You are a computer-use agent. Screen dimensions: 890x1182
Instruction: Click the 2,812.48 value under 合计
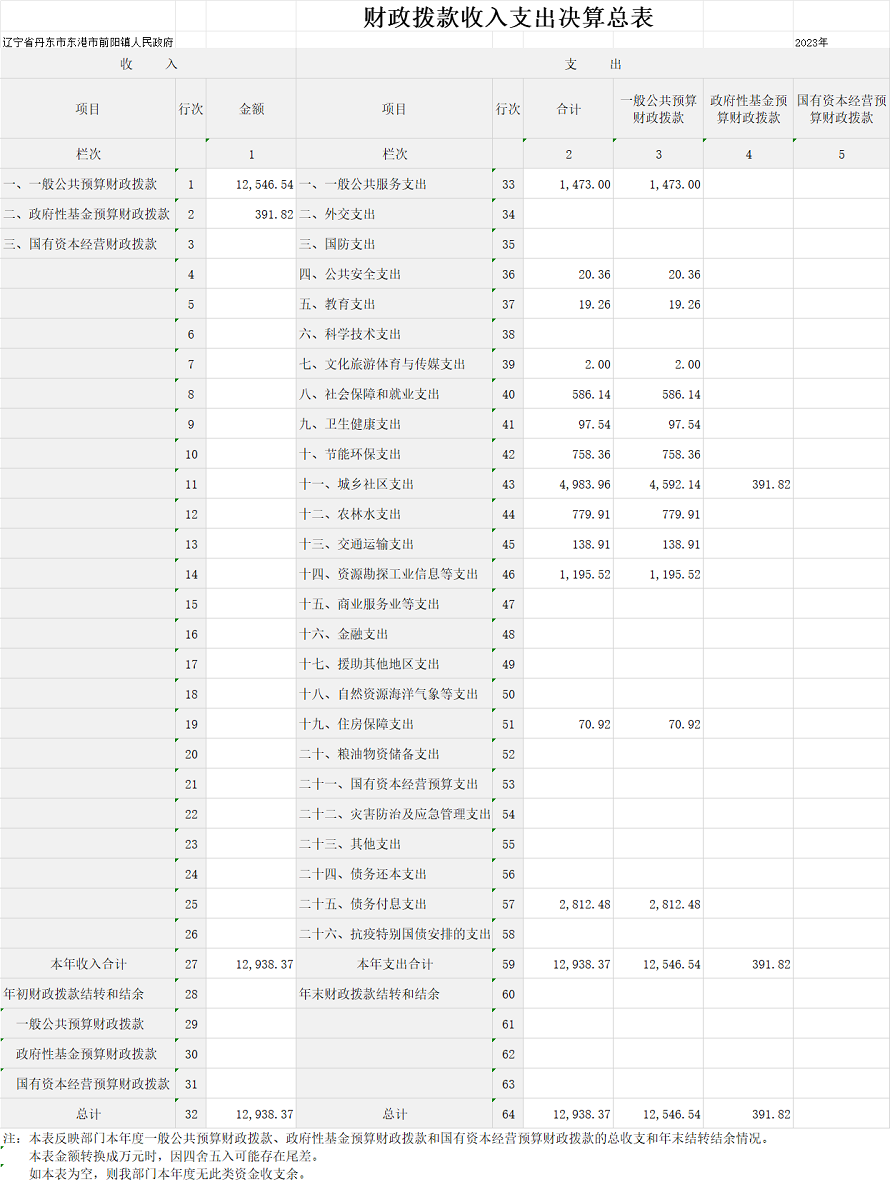pos(585,905)
